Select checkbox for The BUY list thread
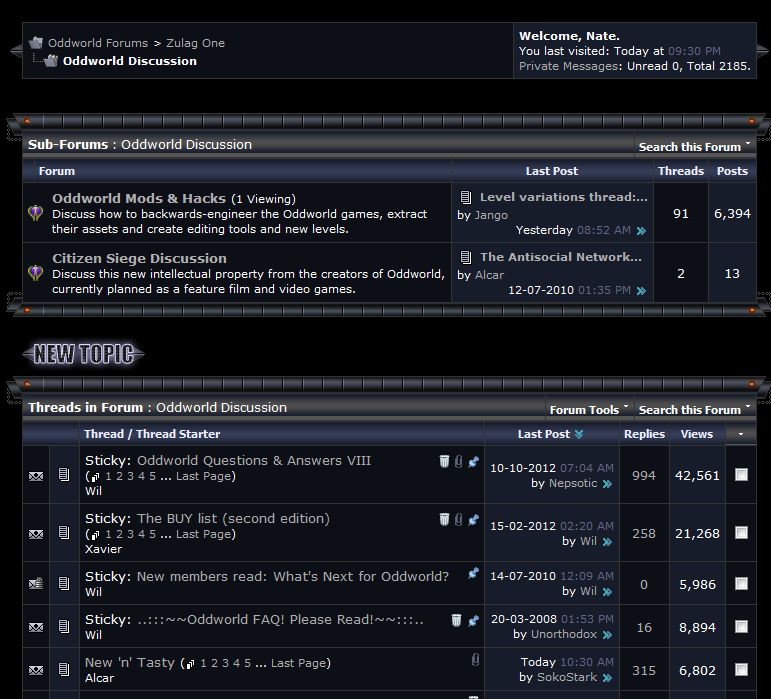 741,533
